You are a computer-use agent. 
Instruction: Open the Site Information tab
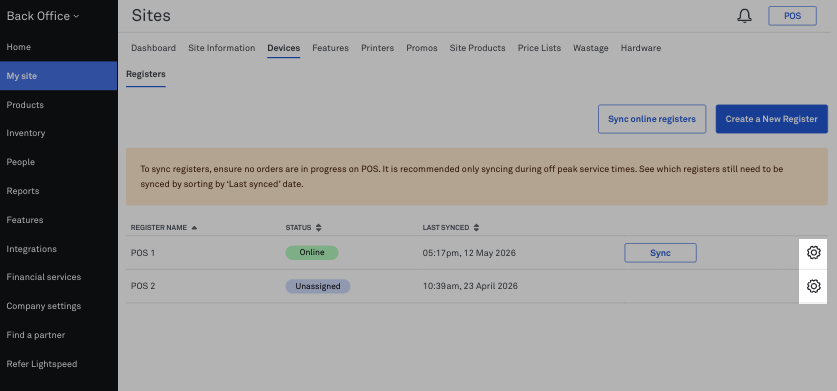tap(222, 48)
